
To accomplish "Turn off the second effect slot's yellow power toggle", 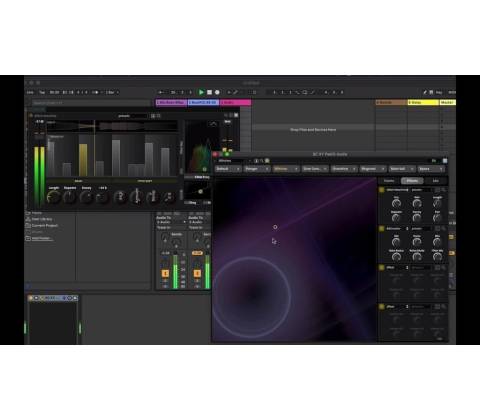I will tap(382, 229).
